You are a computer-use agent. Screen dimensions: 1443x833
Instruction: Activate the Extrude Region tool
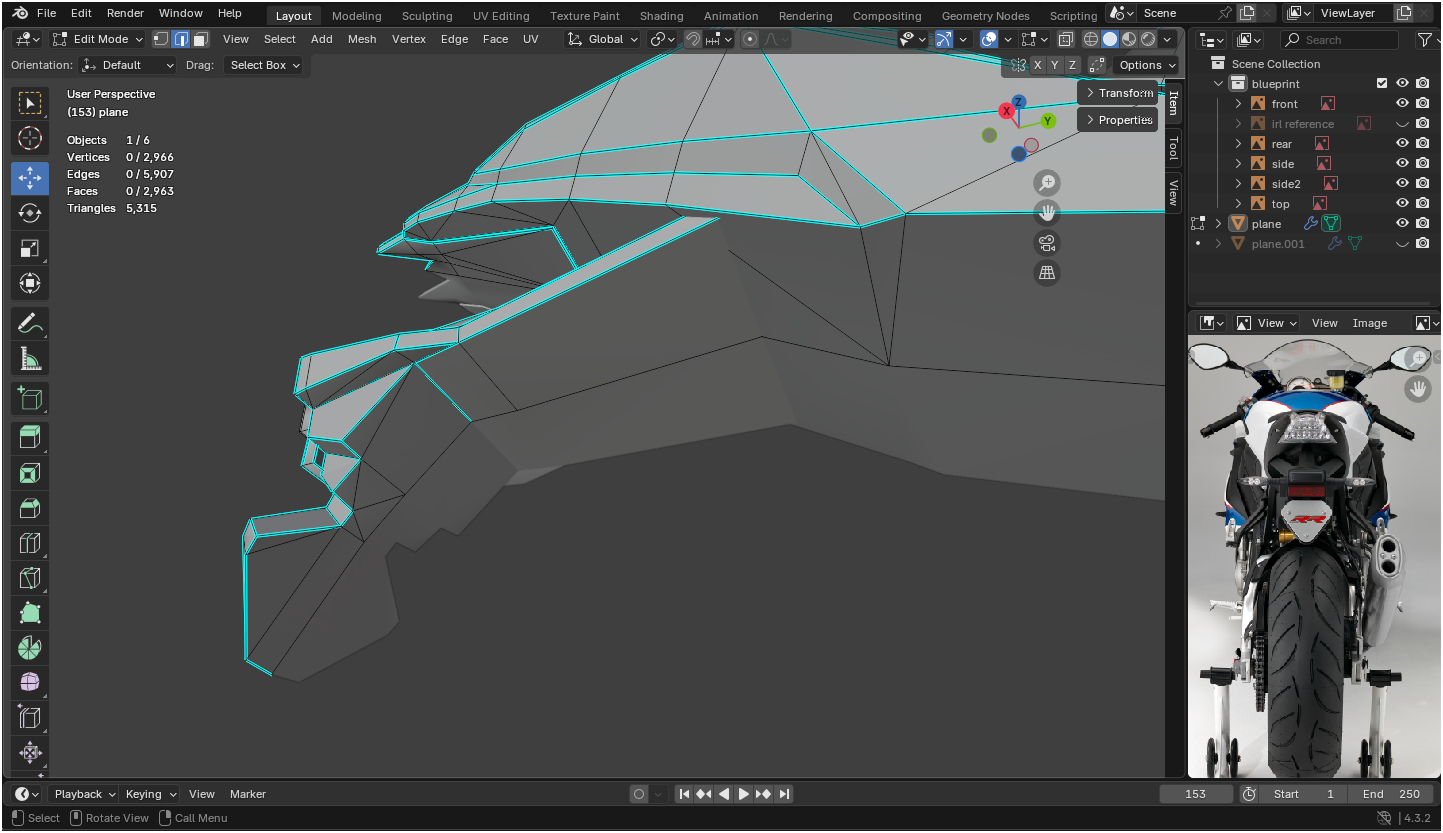tap(30, 438)
